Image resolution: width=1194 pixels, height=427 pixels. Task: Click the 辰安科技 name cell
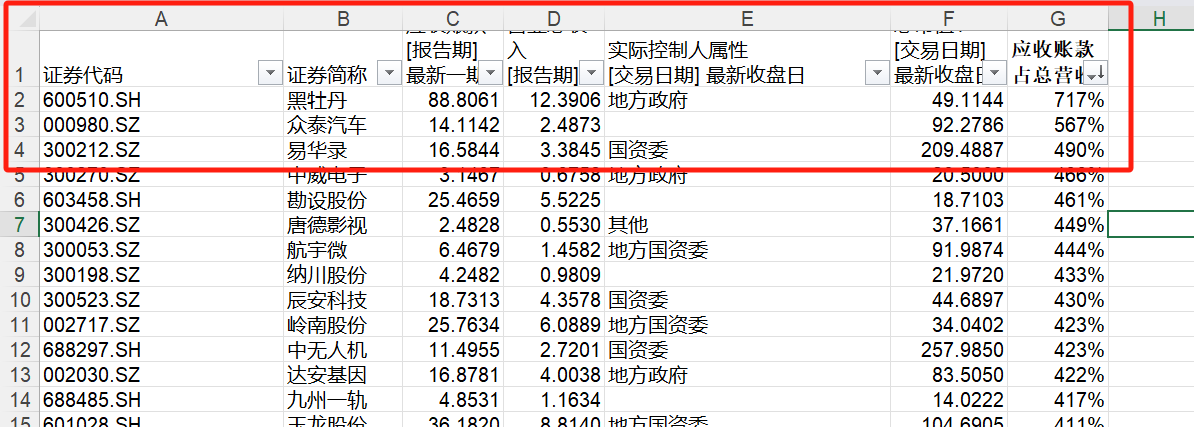point(343,301)
